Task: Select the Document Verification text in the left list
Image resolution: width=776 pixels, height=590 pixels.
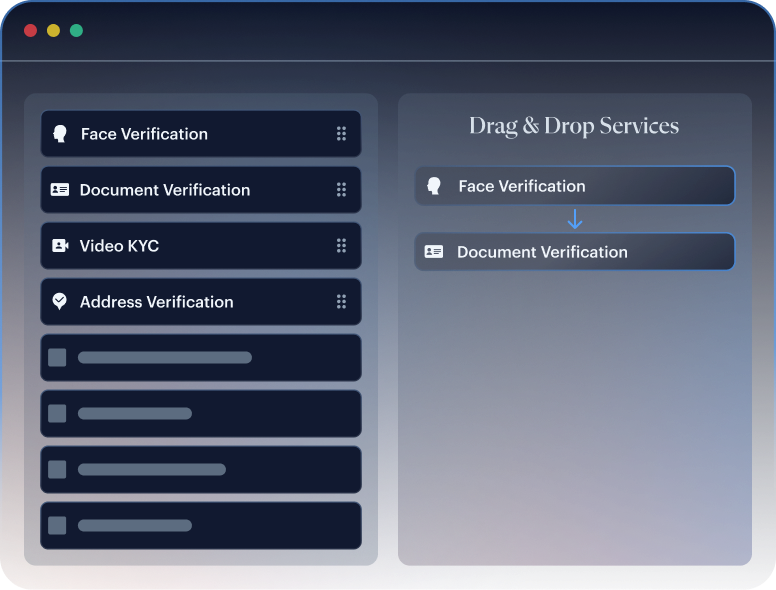Action: [x=165, y=190]
